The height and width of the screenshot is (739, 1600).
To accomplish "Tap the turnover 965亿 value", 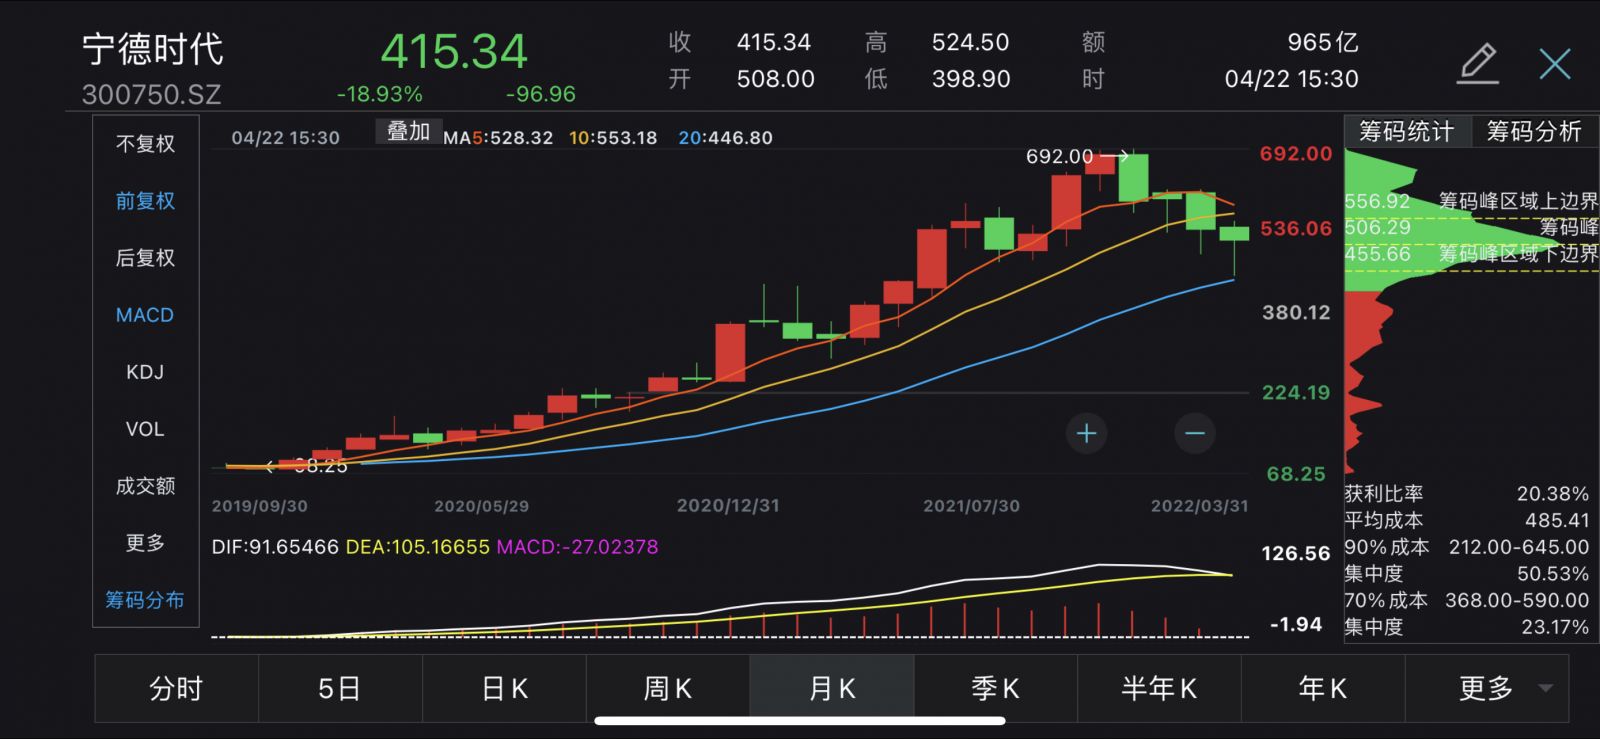I will point(1322,42).
